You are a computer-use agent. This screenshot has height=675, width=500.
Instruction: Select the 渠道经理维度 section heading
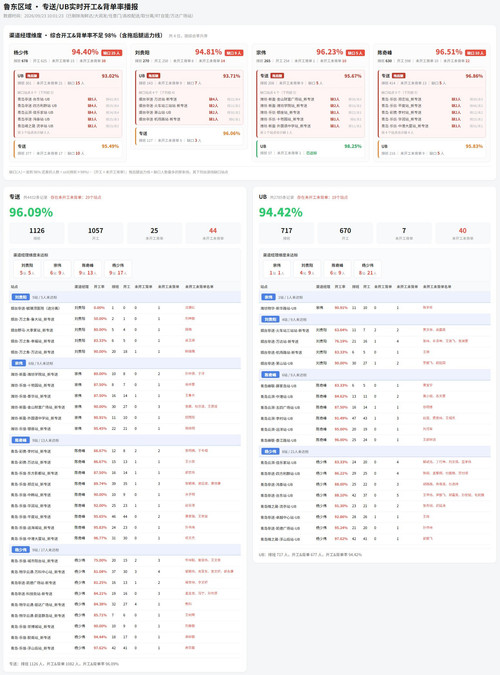click(86, 35)
